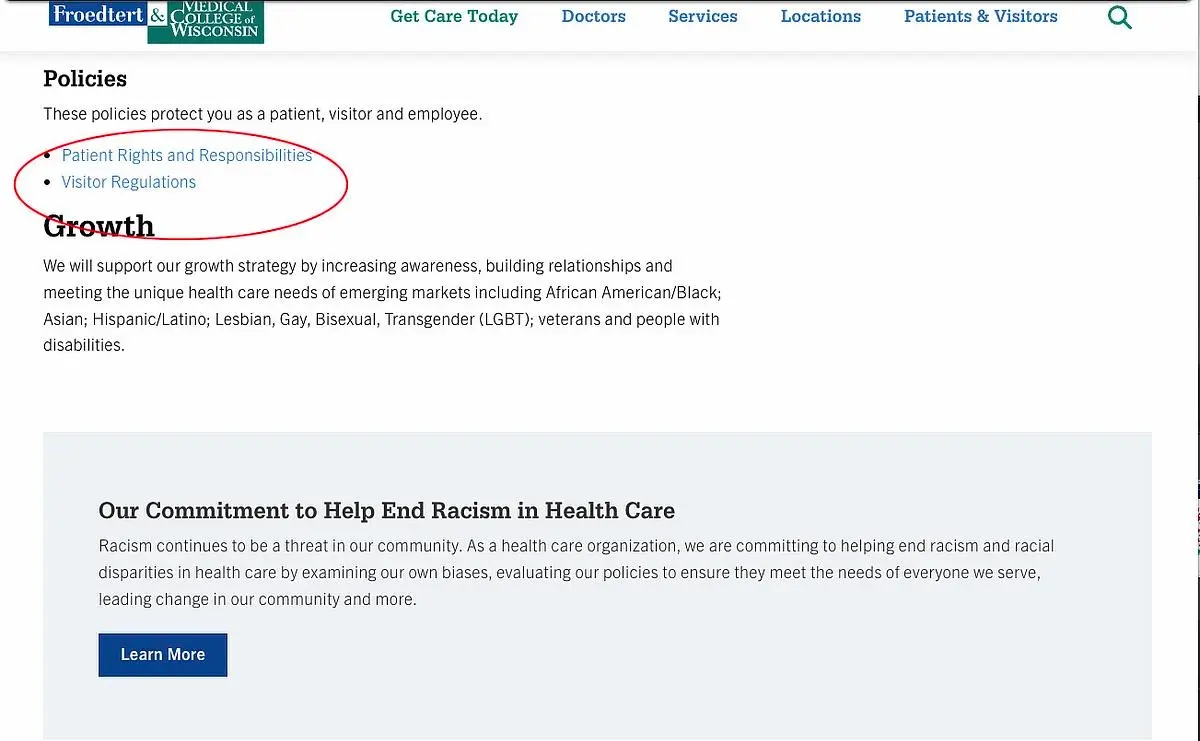Click the Growth heading
Viewport: 1200px width, 741px height.
pos(99,226)
